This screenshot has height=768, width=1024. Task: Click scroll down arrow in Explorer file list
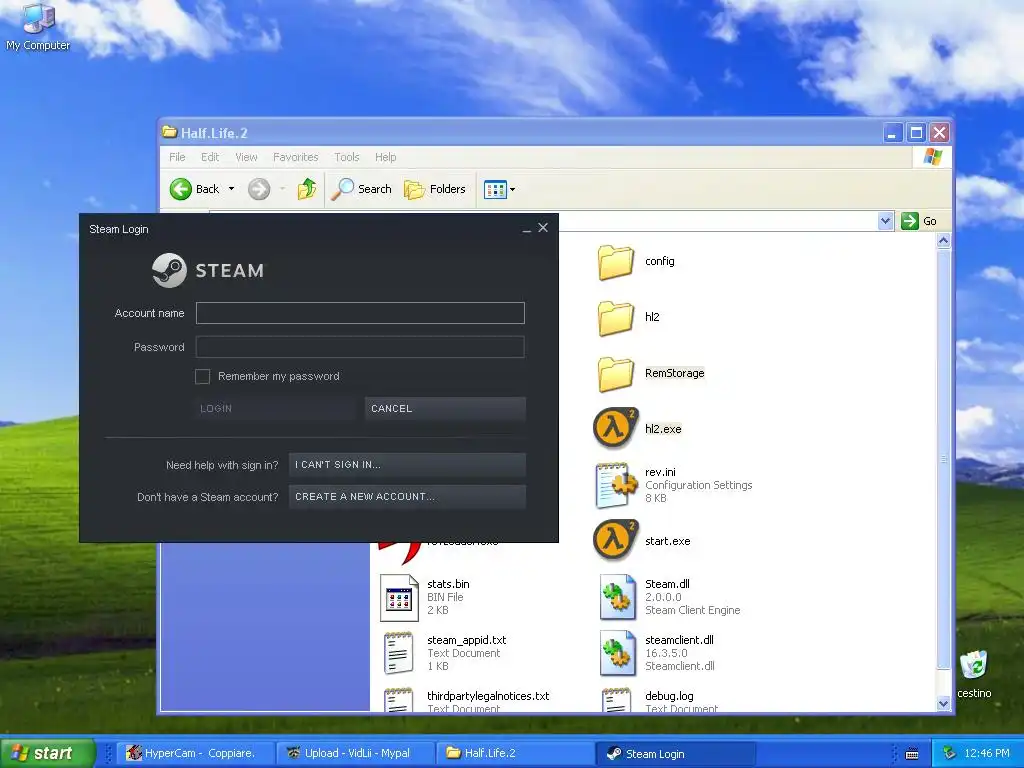coord(943,703)
